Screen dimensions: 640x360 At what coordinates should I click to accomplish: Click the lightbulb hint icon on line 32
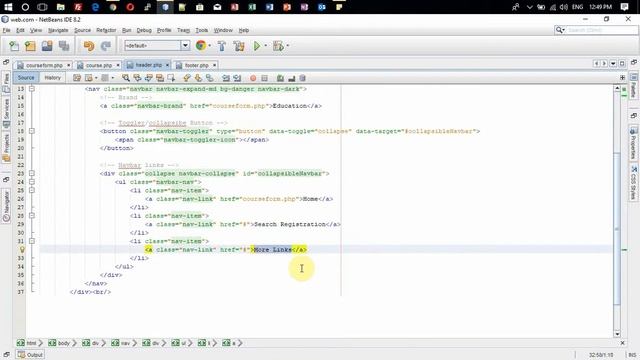coord(22,249)
